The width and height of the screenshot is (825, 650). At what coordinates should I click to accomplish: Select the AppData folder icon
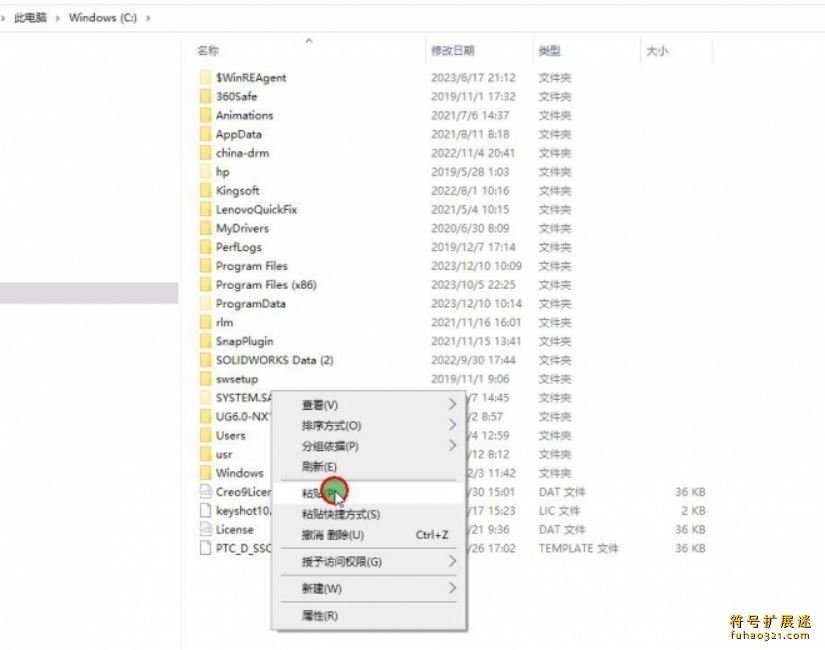(x=207, y=134)
